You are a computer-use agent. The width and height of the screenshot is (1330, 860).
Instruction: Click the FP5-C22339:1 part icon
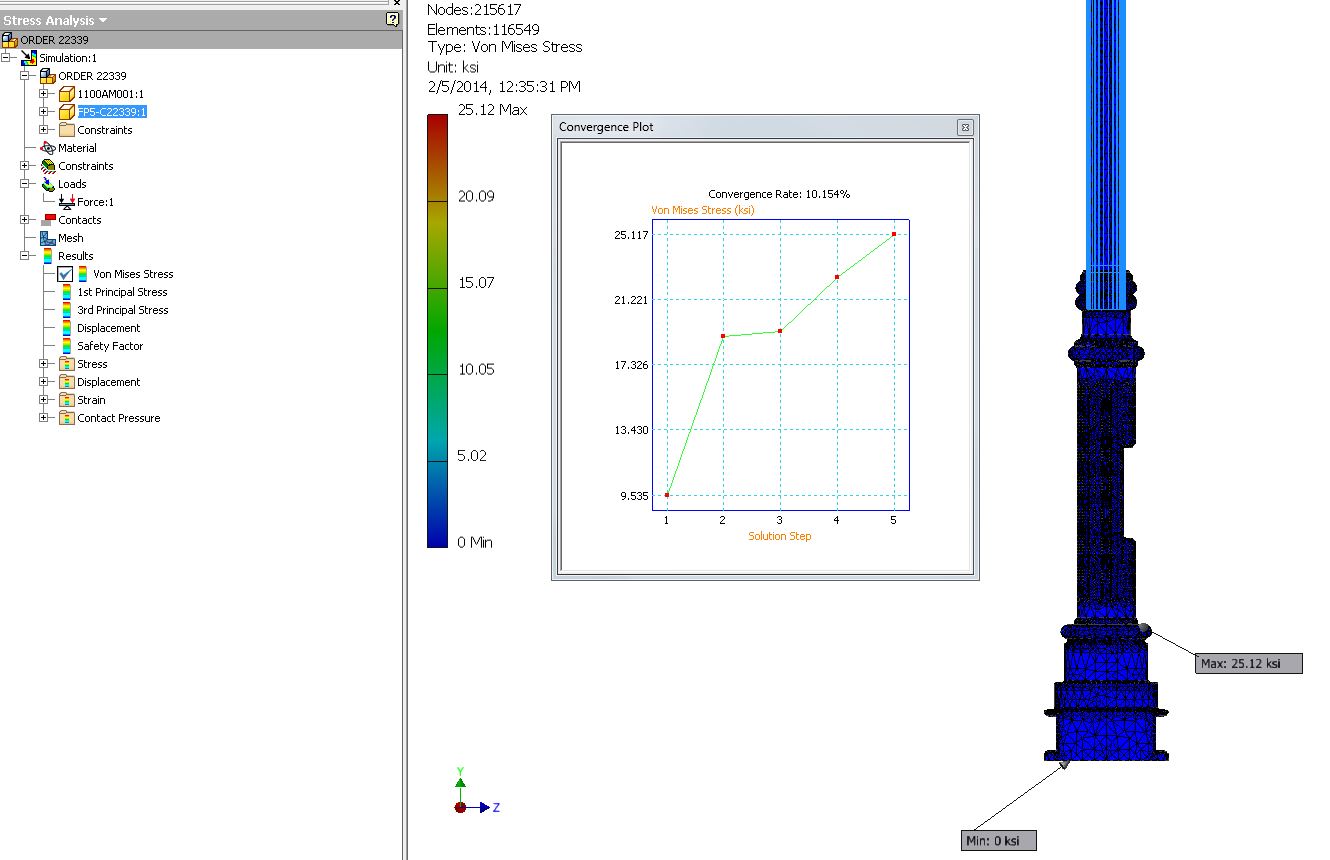[67, 112]
